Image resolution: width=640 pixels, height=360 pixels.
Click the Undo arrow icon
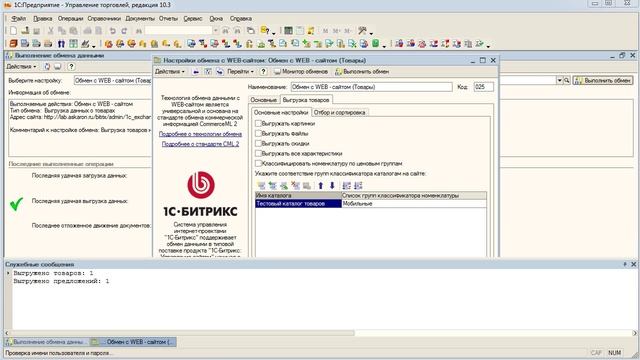point(113,31)
